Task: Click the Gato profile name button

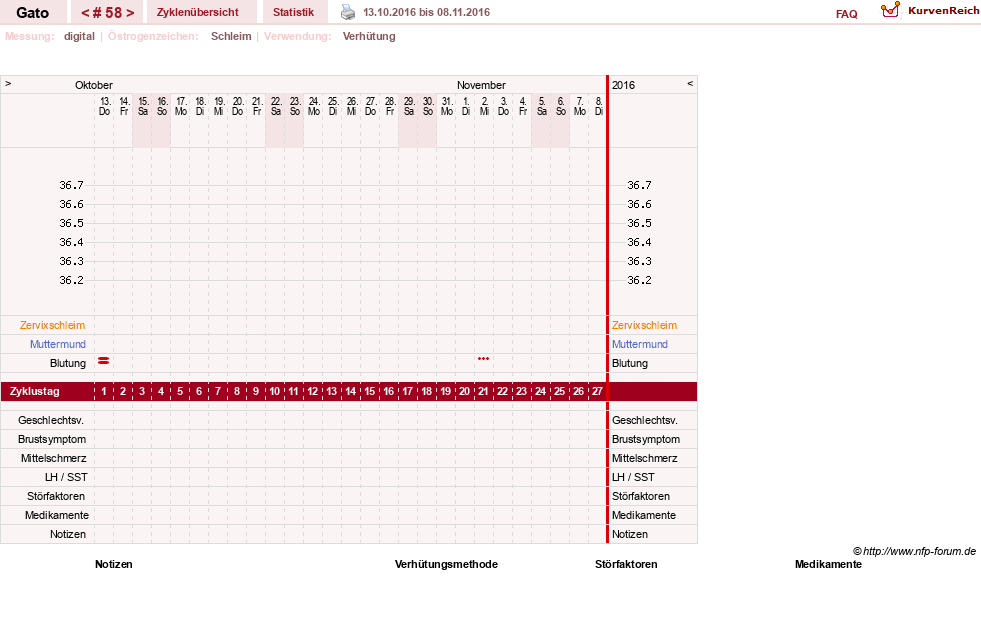Action: click(33, 12)
